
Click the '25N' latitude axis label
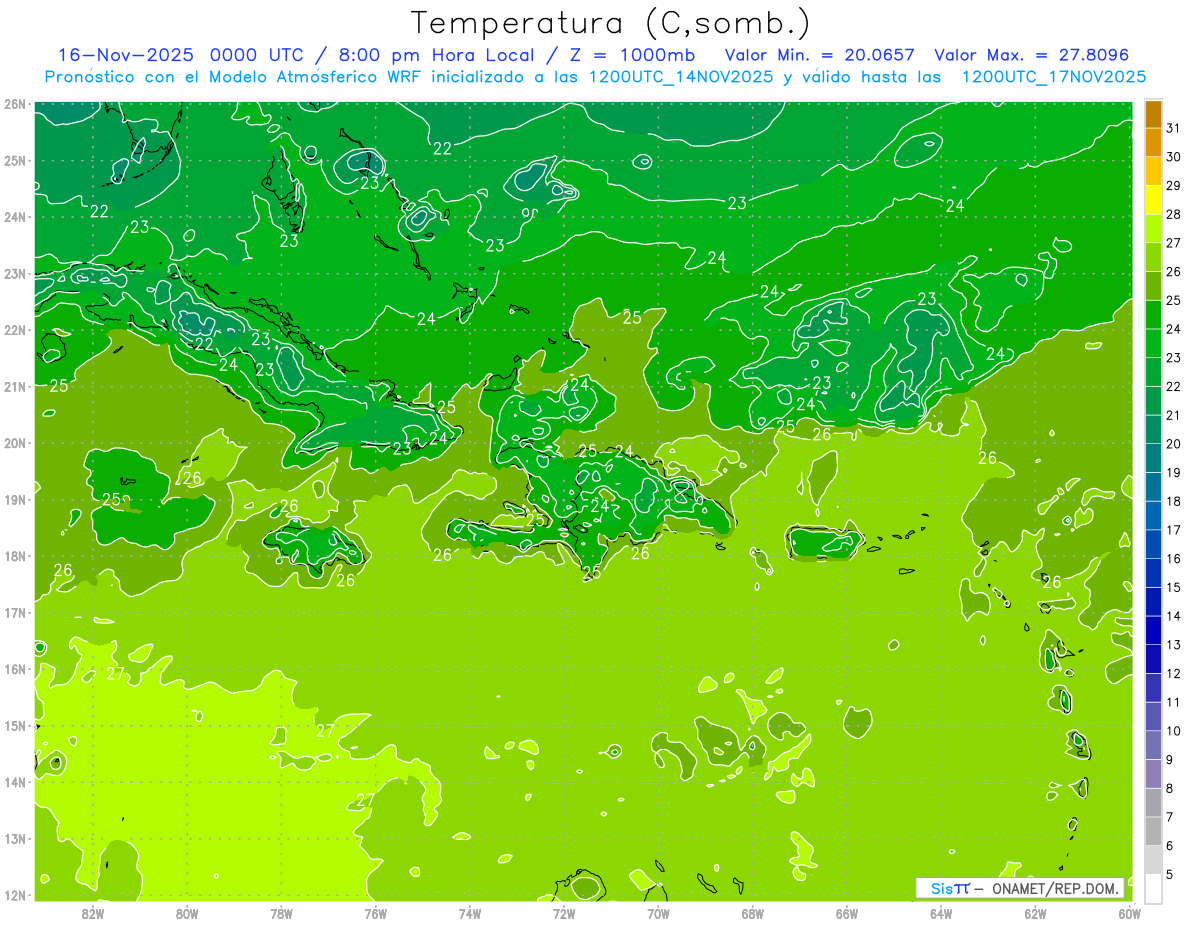pyautogui.click(x=14, y=160)
